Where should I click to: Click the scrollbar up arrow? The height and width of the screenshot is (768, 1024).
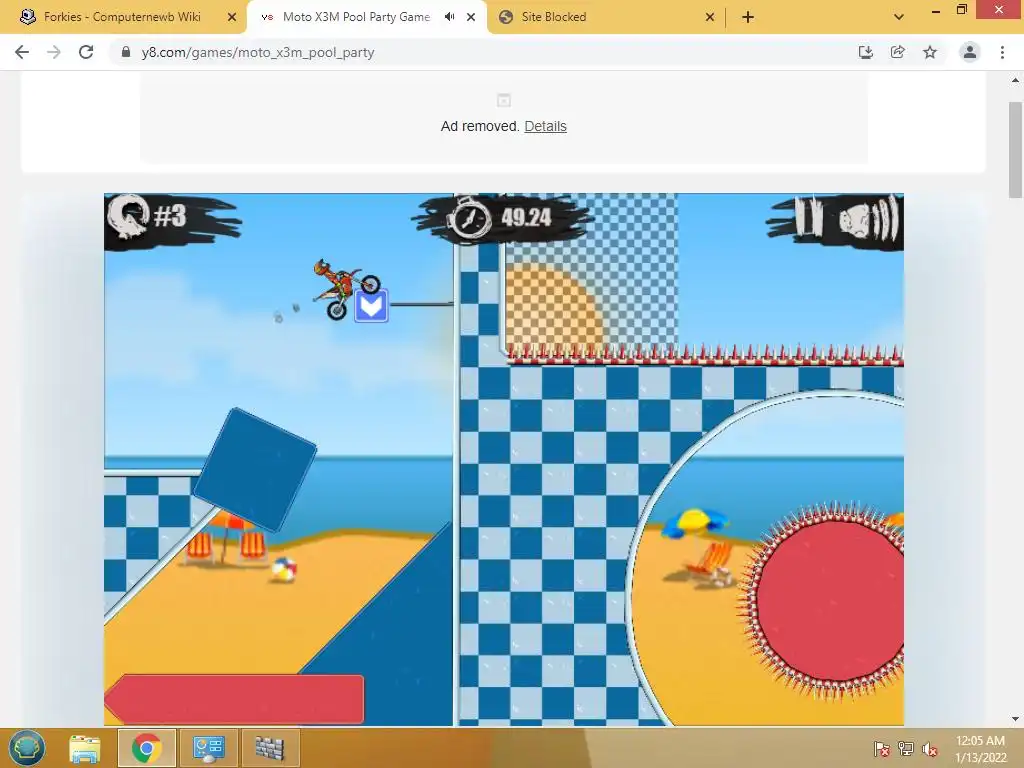click(1015, 80)
